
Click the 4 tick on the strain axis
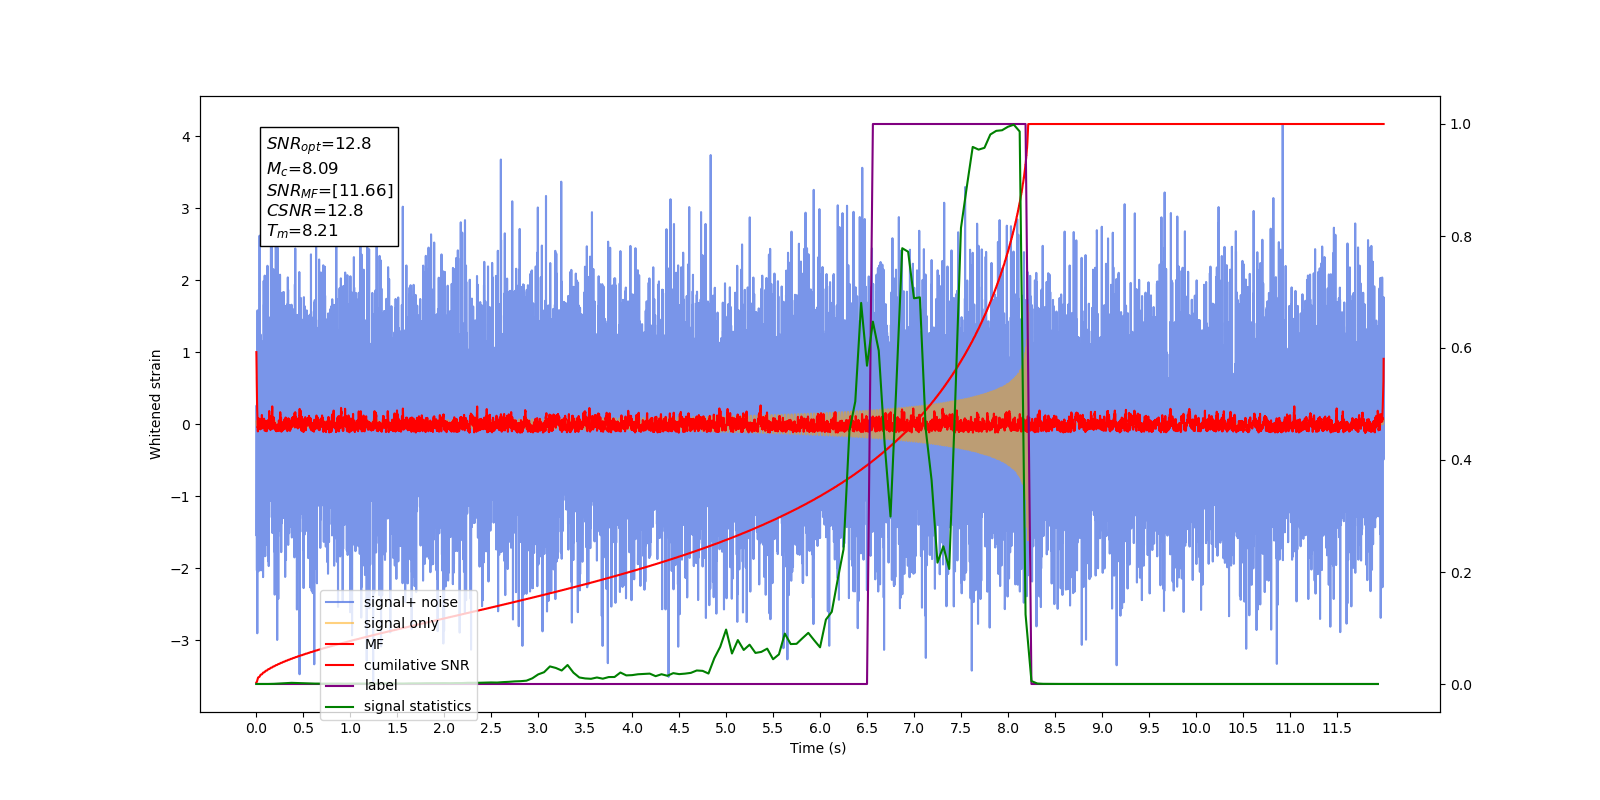coord(185,137)
